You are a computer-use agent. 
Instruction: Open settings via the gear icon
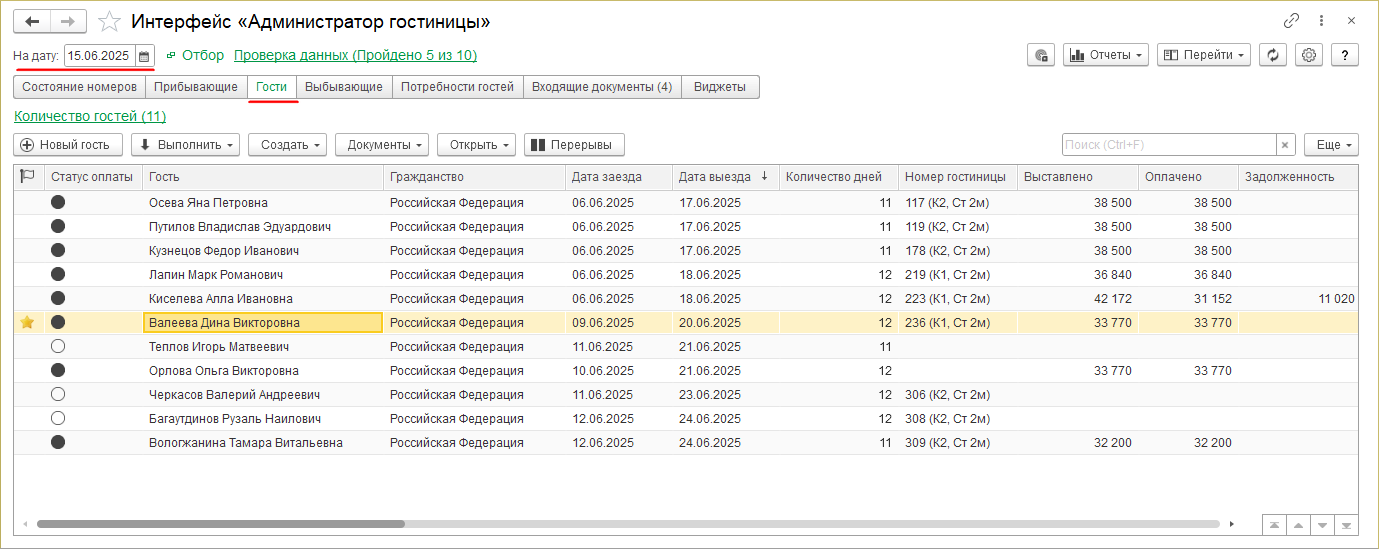click(x=1308, y=56)
